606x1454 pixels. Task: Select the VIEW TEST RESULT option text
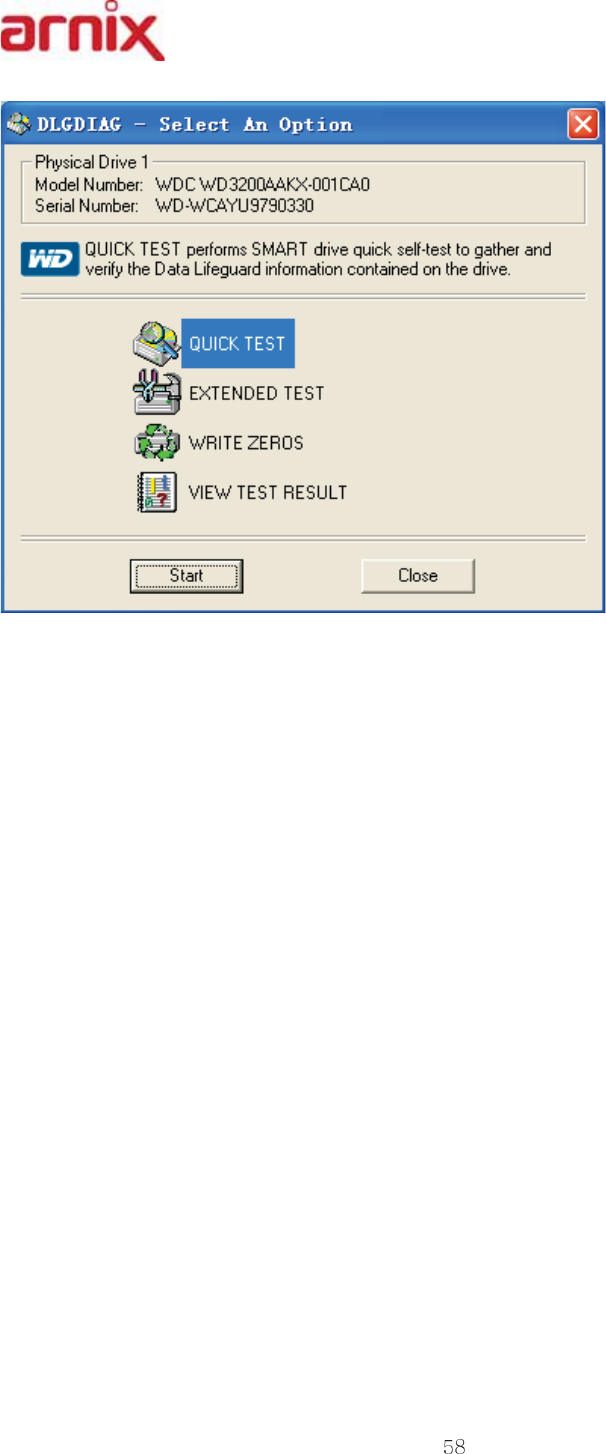tap(268, 492)
